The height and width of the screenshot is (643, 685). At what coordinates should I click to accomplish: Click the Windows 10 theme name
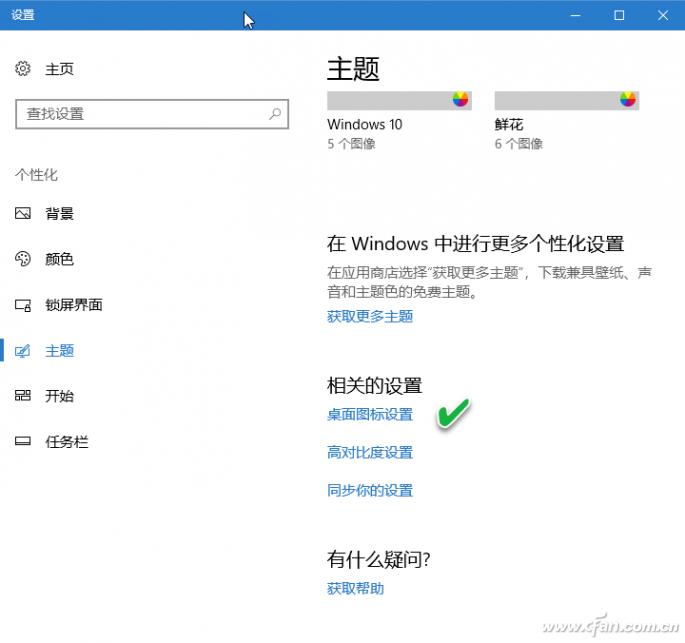coord(365,124)
